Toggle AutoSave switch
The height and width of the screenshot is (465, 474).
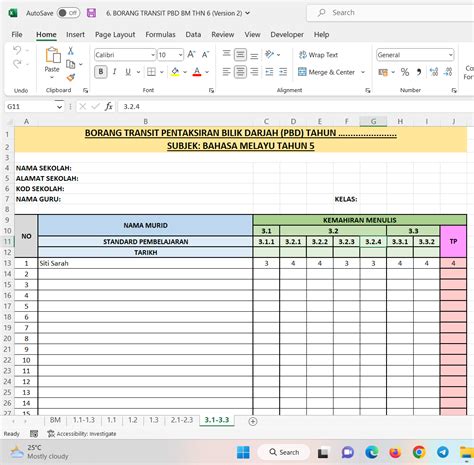[x=68, y=13]
